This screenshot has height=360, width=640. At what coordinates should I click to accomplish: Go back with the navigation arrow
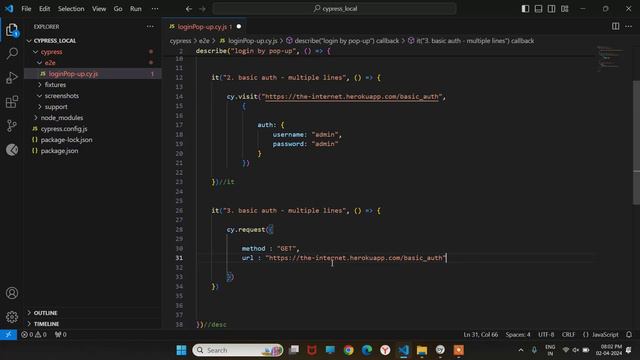pyautogui.click(x=189, y=9)
